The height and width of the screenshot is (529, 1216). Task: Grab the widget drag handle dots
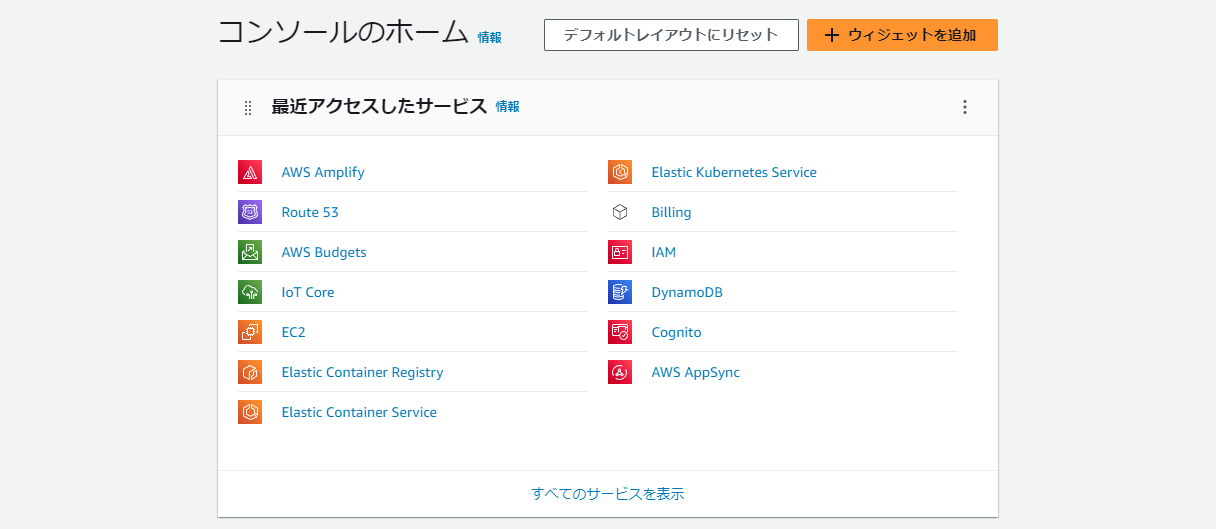point(248,107)
